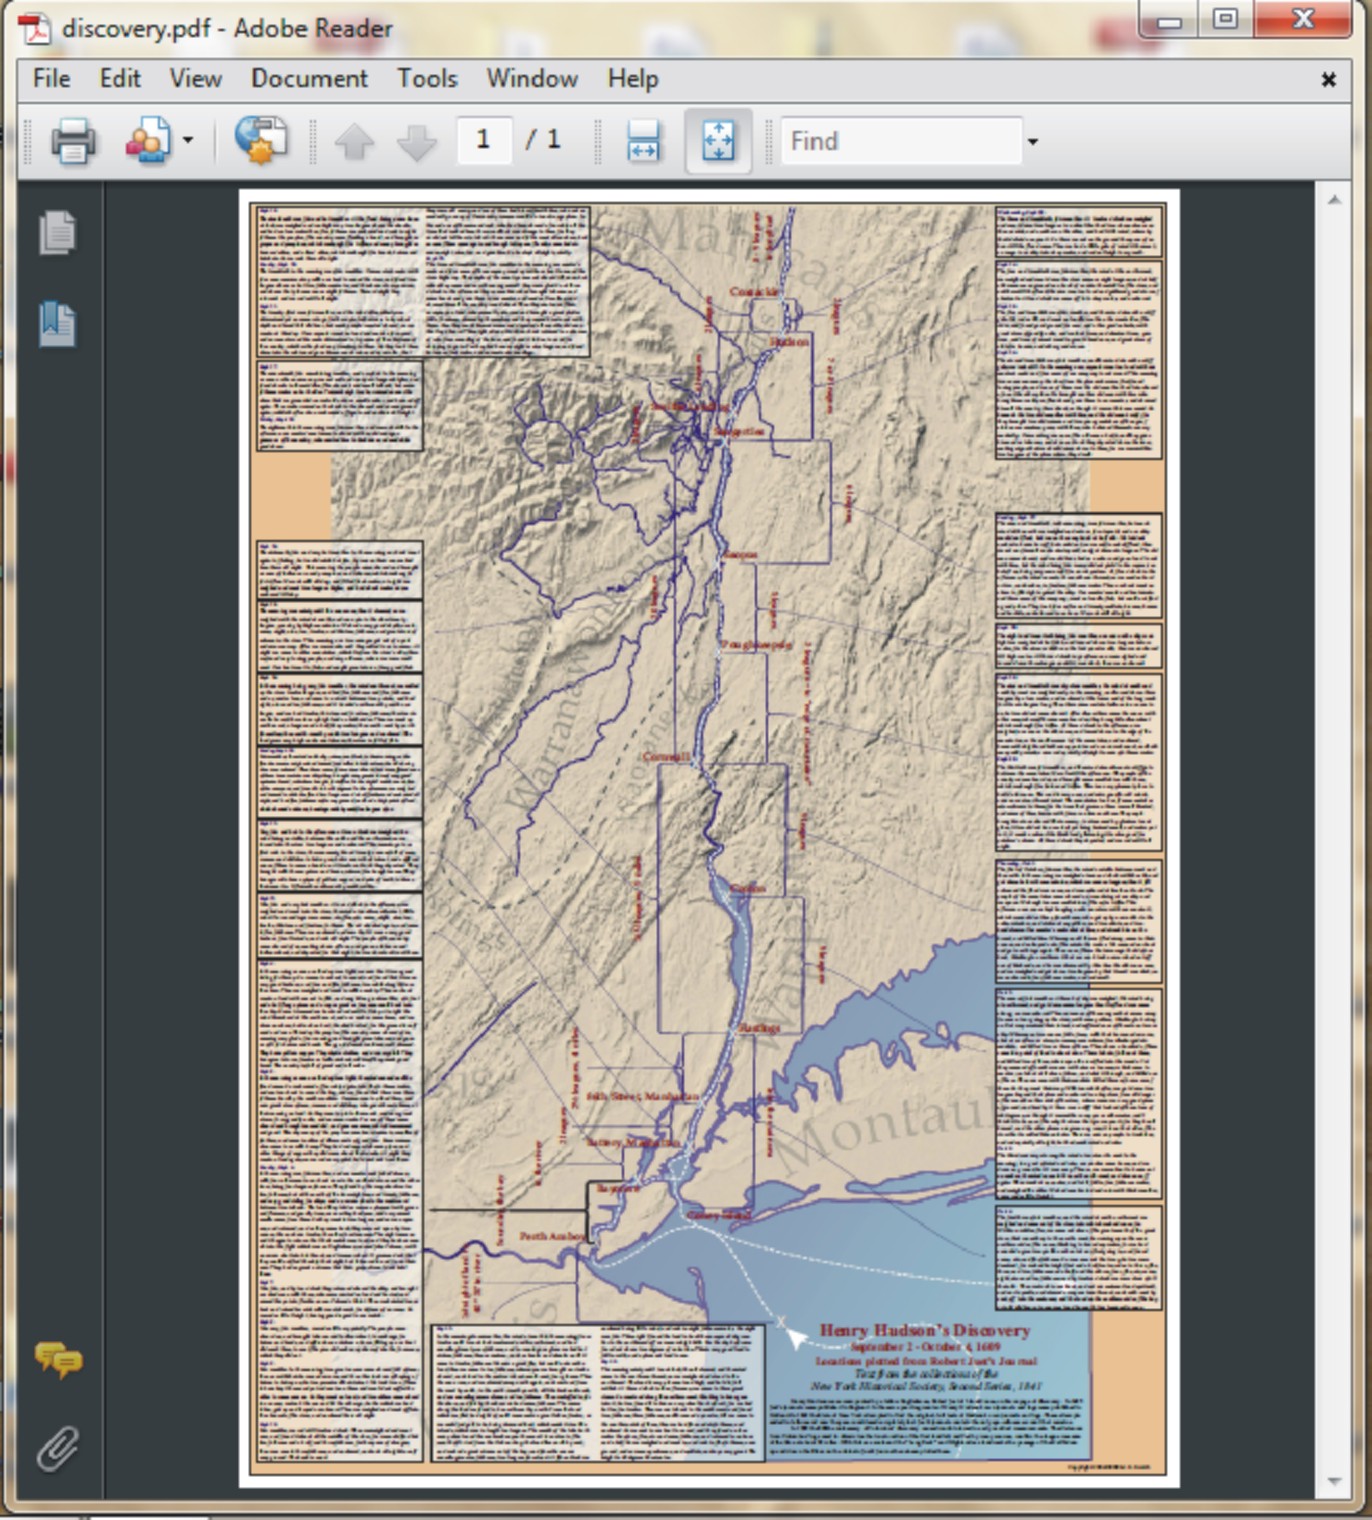Image resolution: width=1372 pixels, height=1520 pixels.
Task: Select the Fit Width scrolling icon
Action: click(x=643, y=141)
